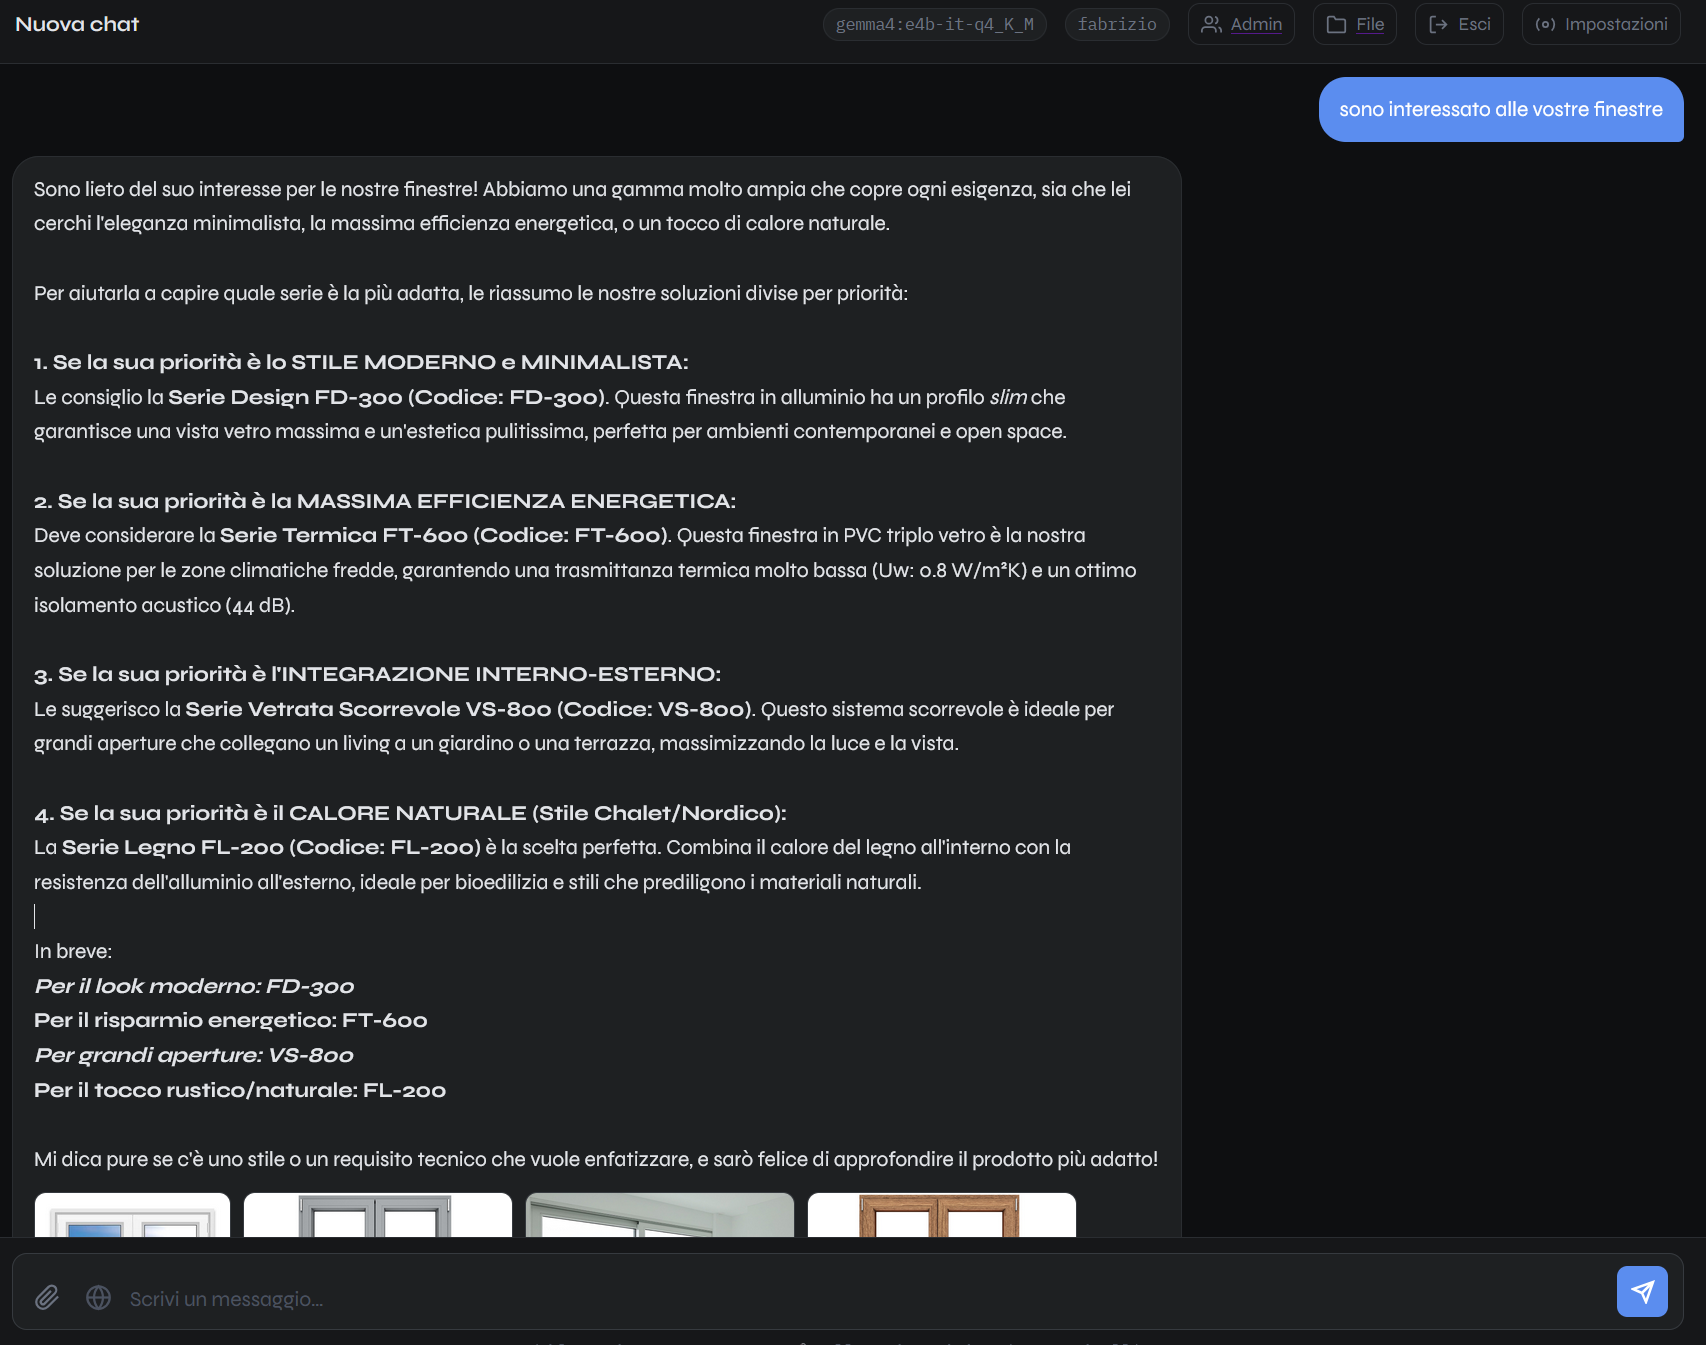The image size is (1706, 1345).
Task: Click the people icon beside Admin
Action: (1211, 24)
